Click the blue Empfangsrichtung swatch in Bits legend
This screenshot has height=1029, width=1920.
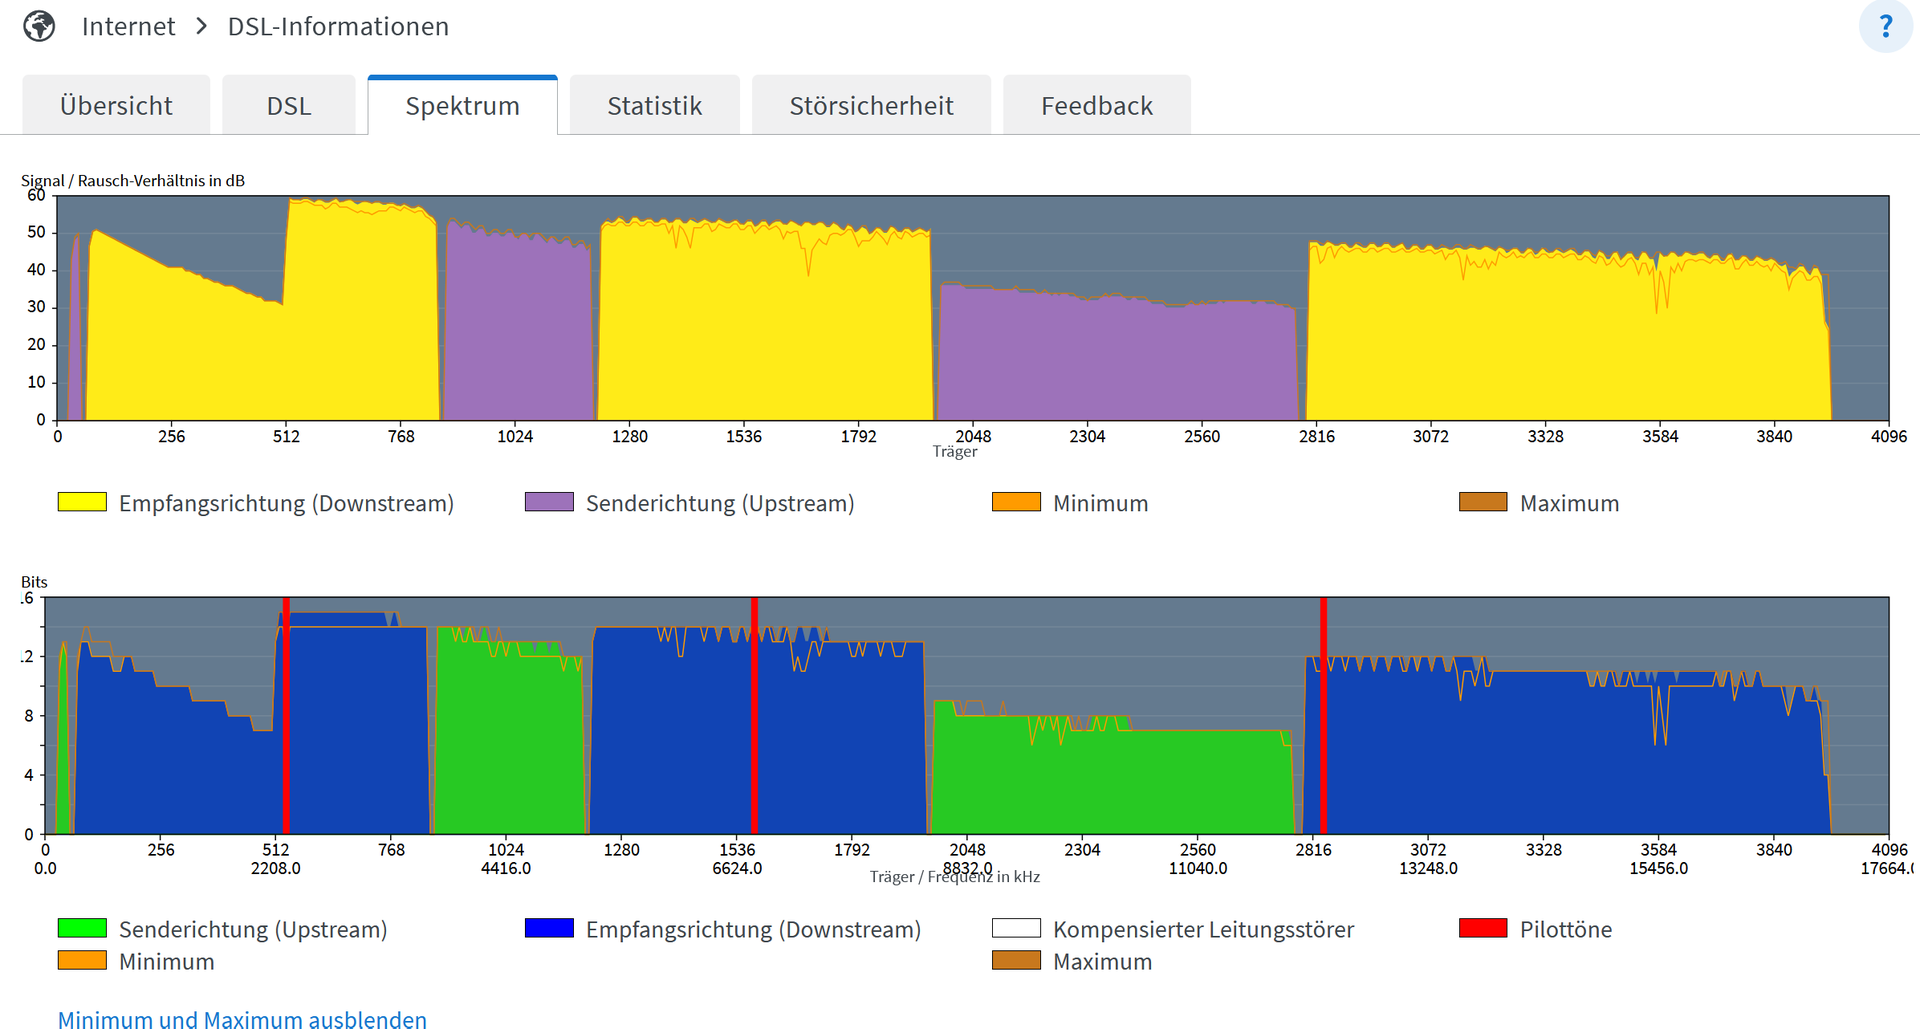pyautogui.click(x=549, y=928)
